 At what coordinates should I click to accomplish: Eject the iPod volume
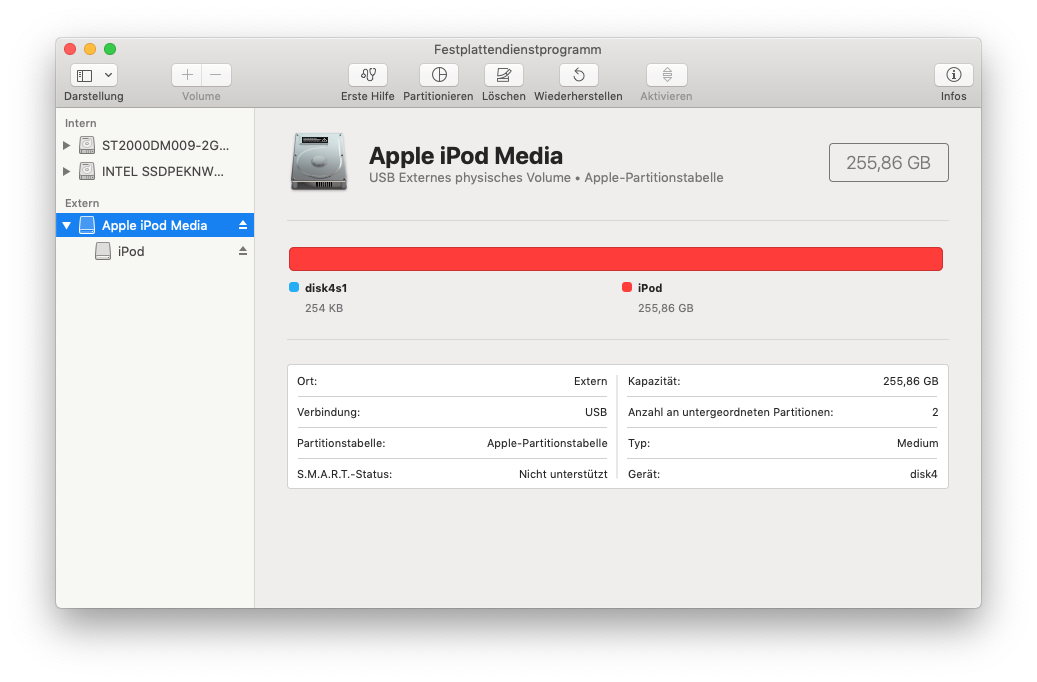[243, 251]
